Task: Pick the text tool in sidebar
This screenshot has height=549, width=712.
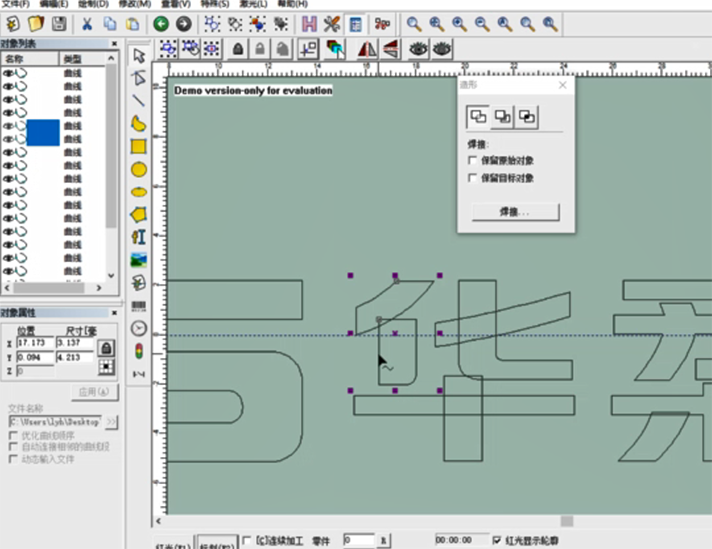Action: 139,236
